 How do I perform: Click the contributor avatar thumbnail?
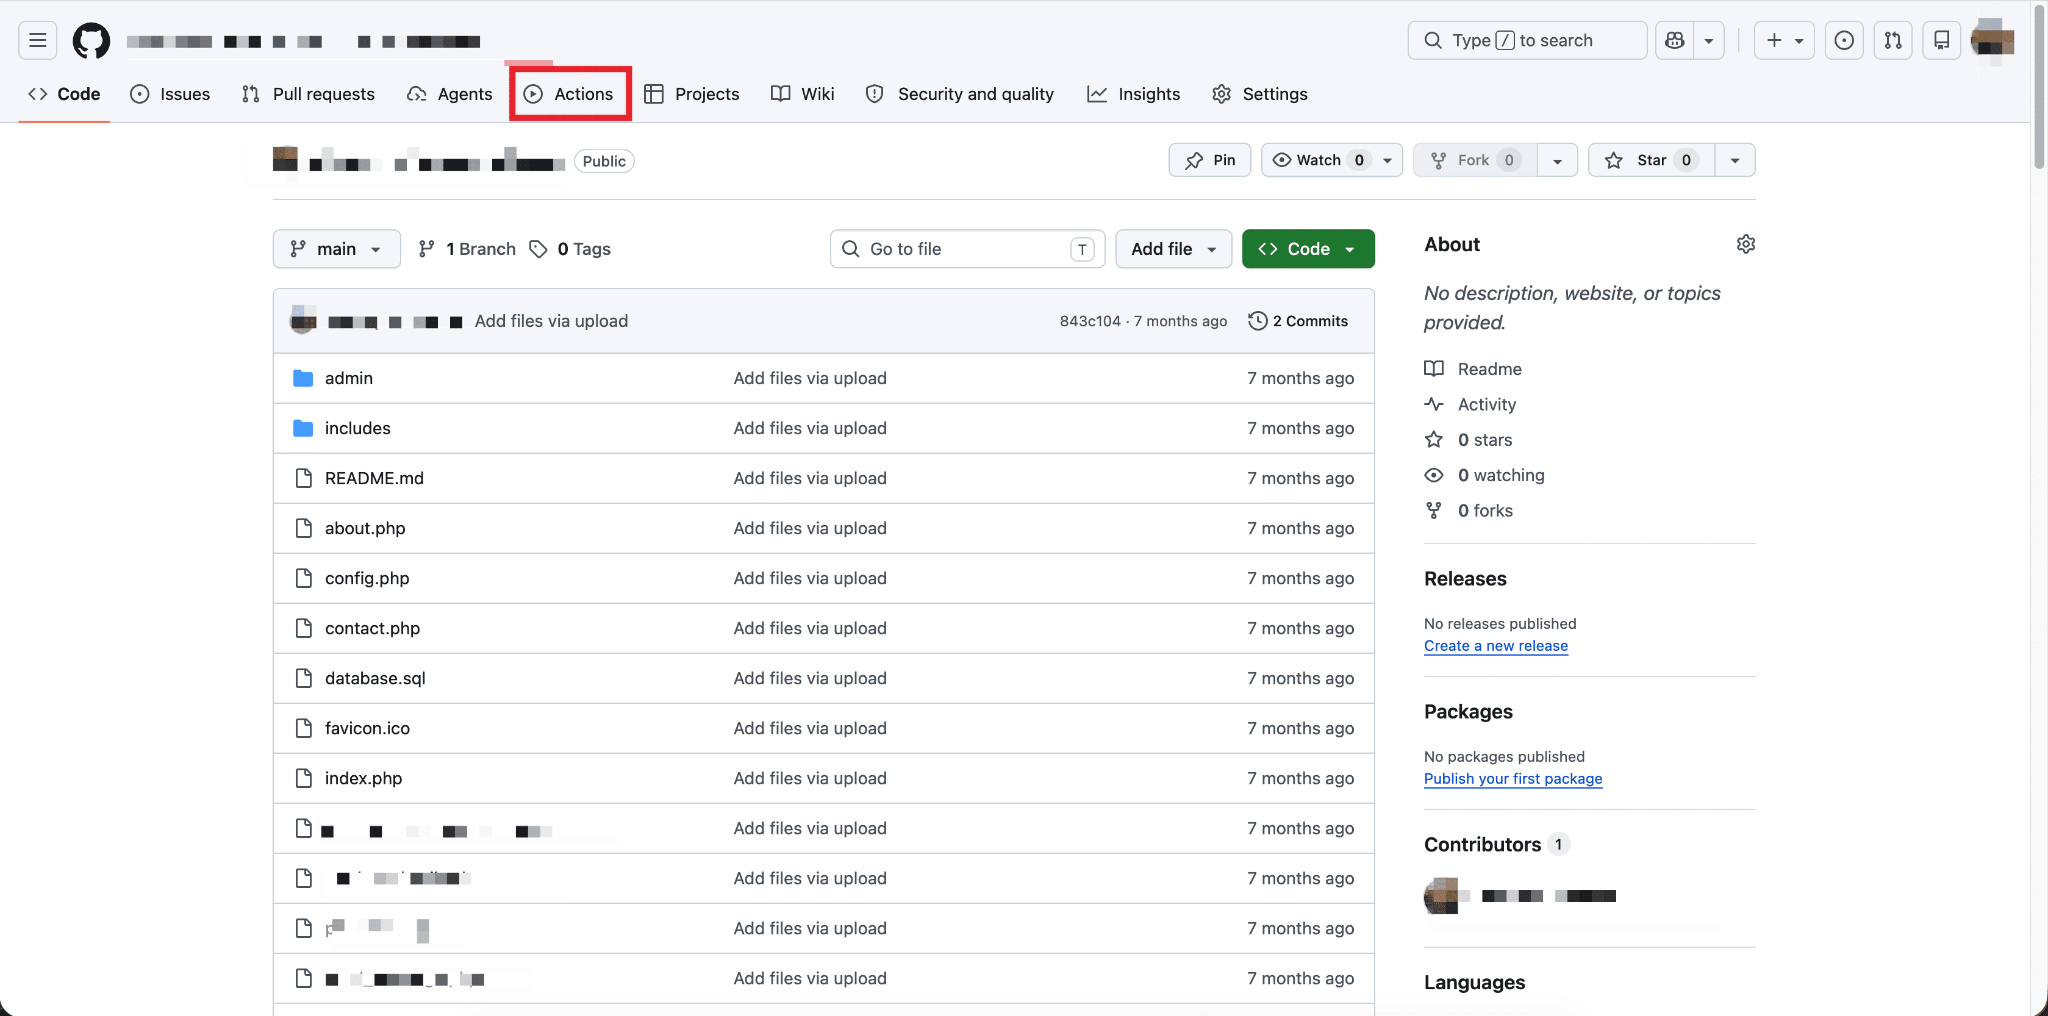click(1441, 896)
